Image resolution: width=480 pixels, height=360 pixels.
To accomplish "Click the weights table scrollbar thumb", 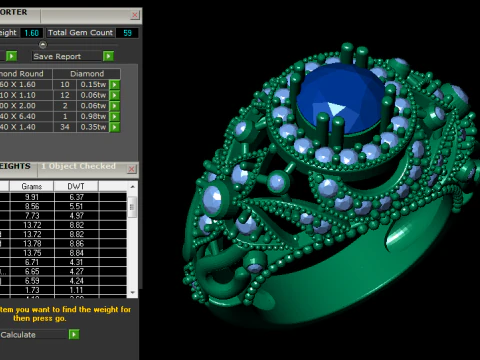I will coord(132,207).
